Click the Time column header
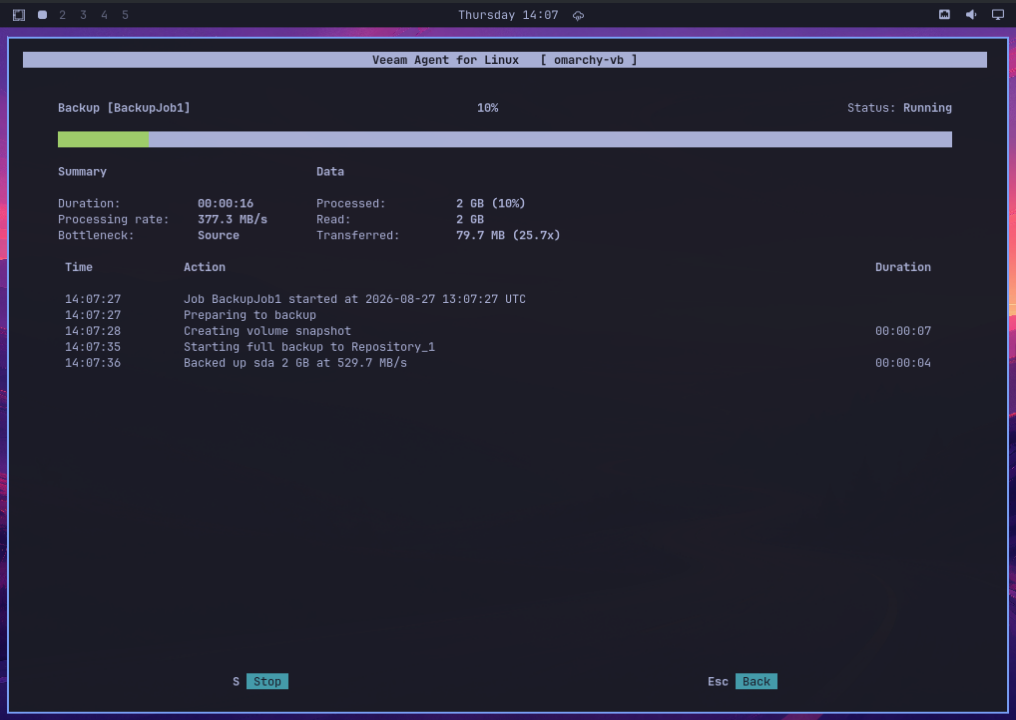 pos(78,267)
